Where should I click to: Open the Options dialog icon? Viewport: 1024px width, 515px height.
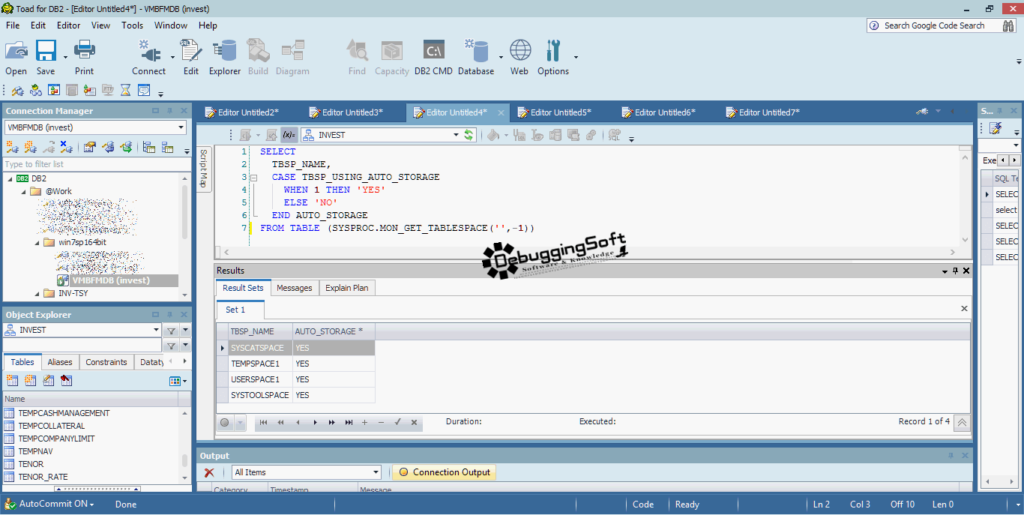point(553,57)
